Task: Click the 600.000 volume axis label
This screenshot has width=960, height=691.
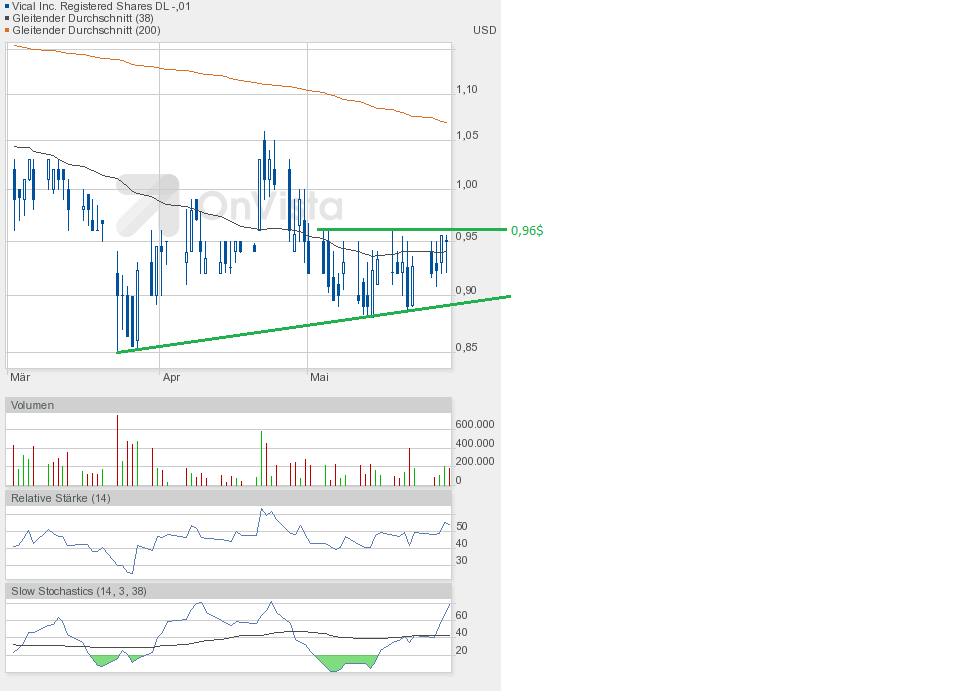Action: [x=475, y=424]
